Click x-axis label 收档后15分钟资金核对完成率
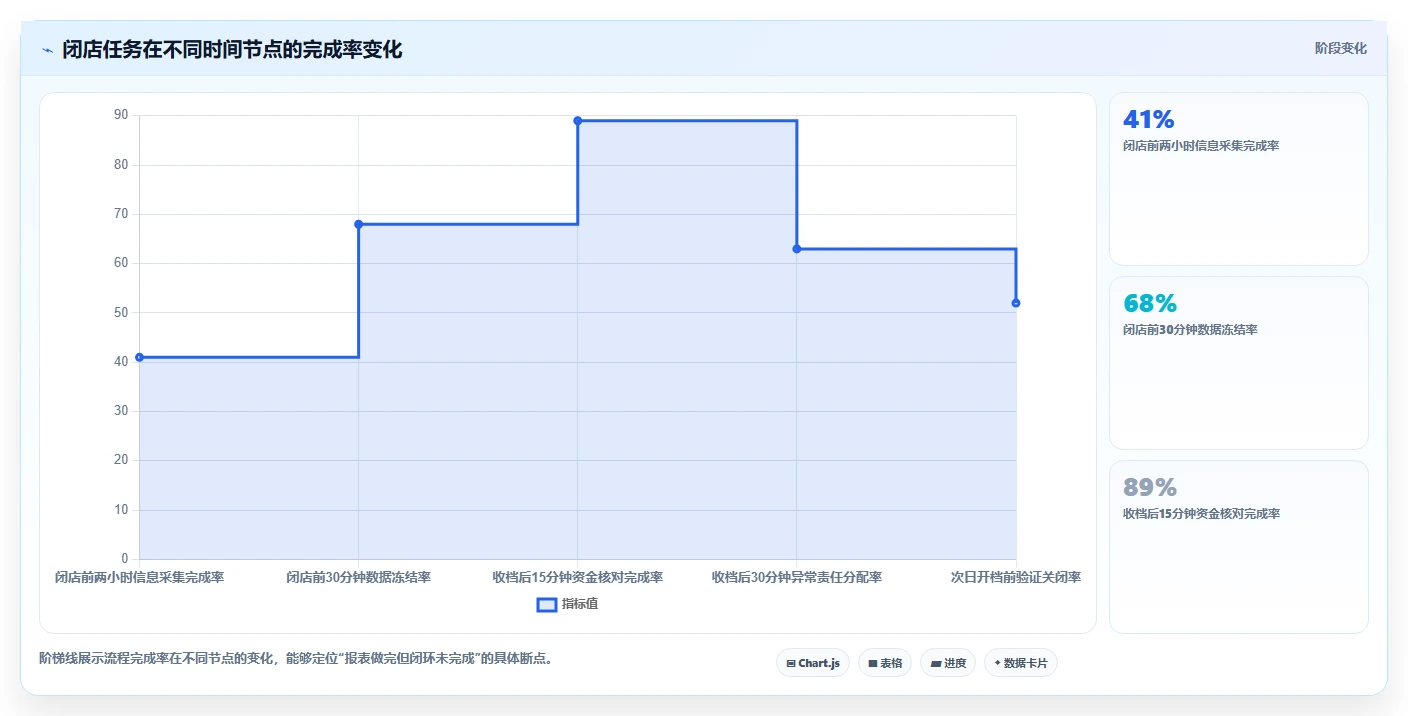The image size is (1408, 716). coord(577,577)
